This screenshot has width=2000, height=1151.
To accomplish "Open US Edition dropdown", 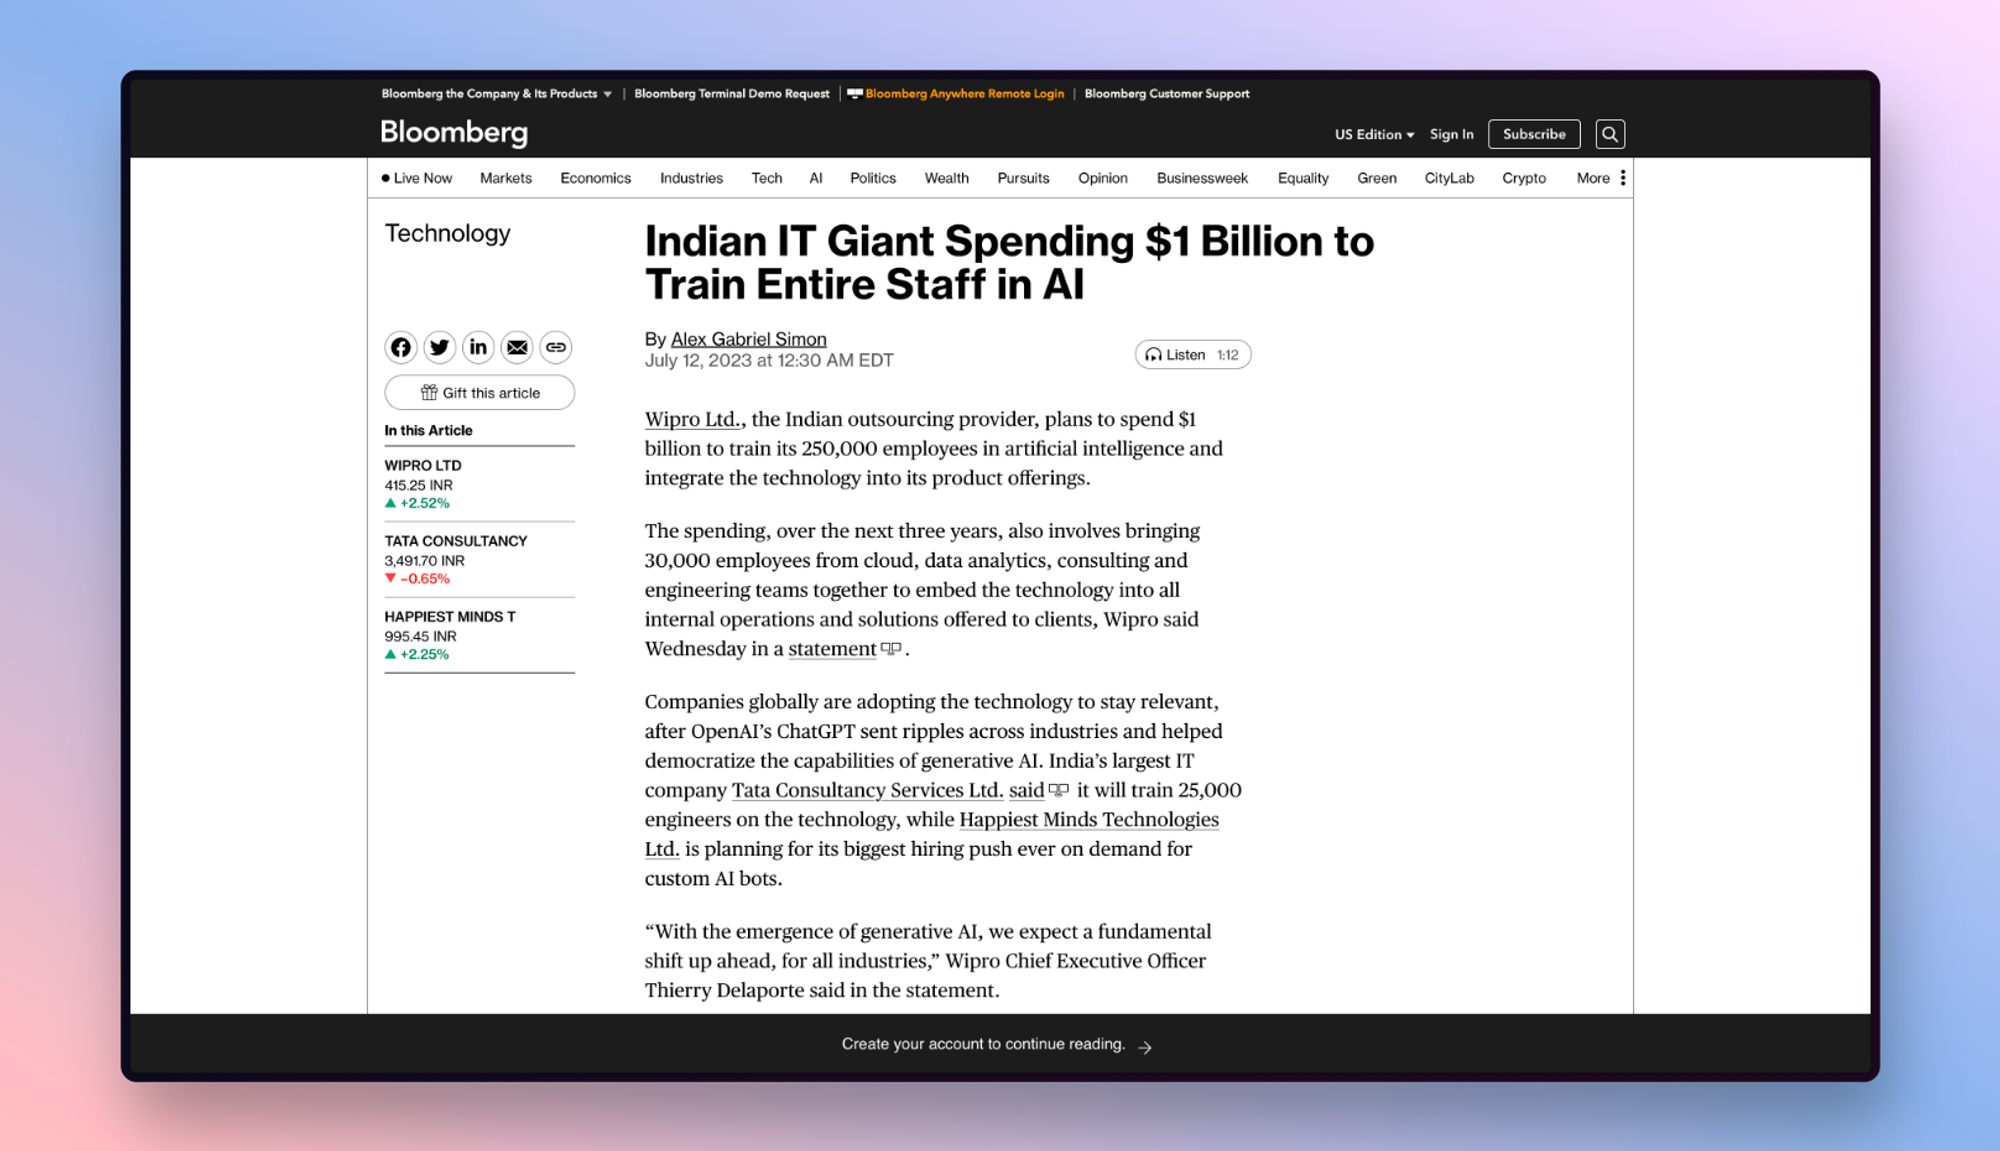I will (x=1374, y=134).
